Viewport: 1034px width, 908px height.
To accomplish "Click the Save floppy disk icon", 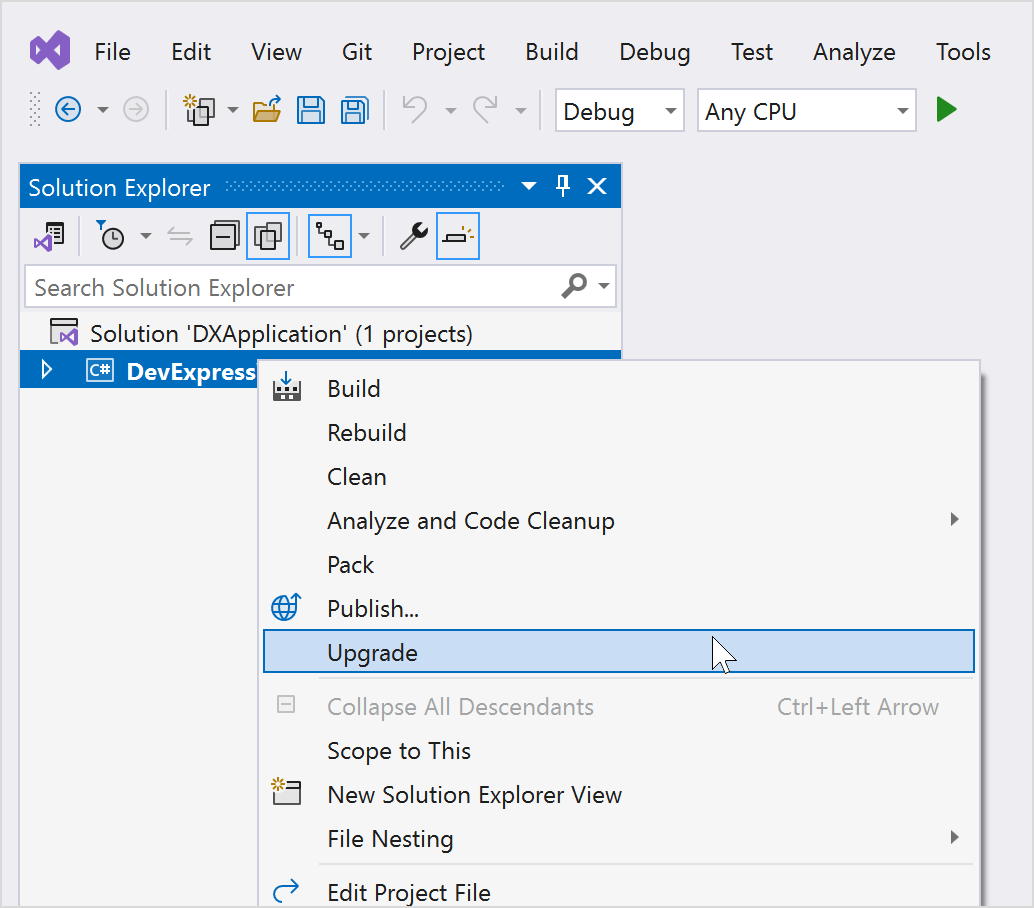I will pos(311,110).
